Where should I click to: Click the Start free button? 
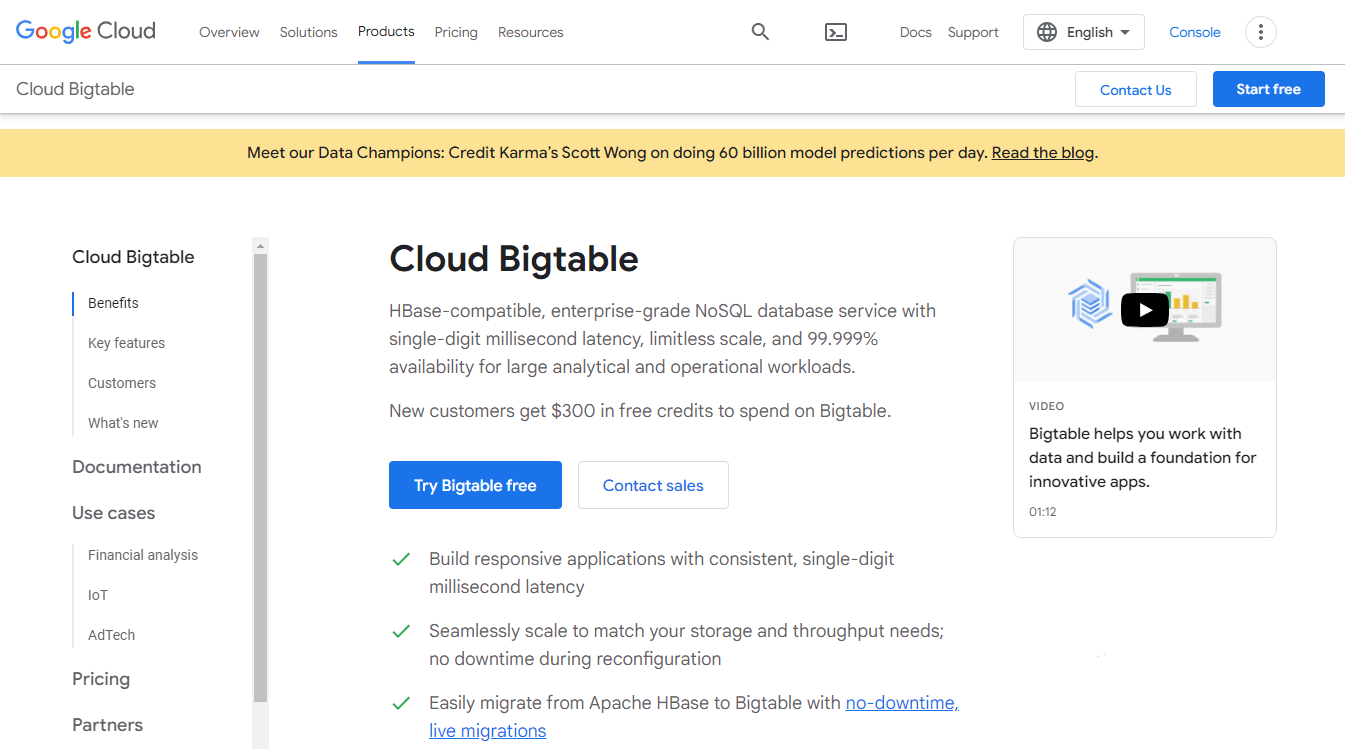coord(1269,89)
